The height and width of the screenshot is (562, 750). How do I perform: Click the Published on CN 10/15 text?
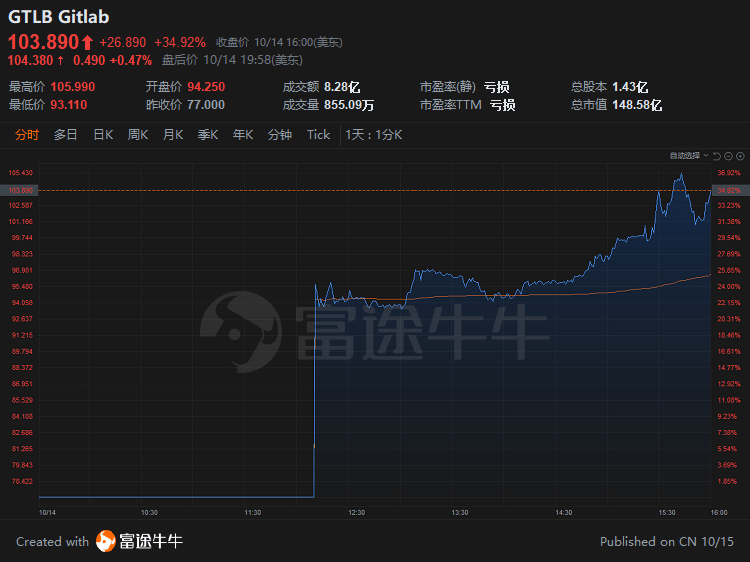[667, 541]
